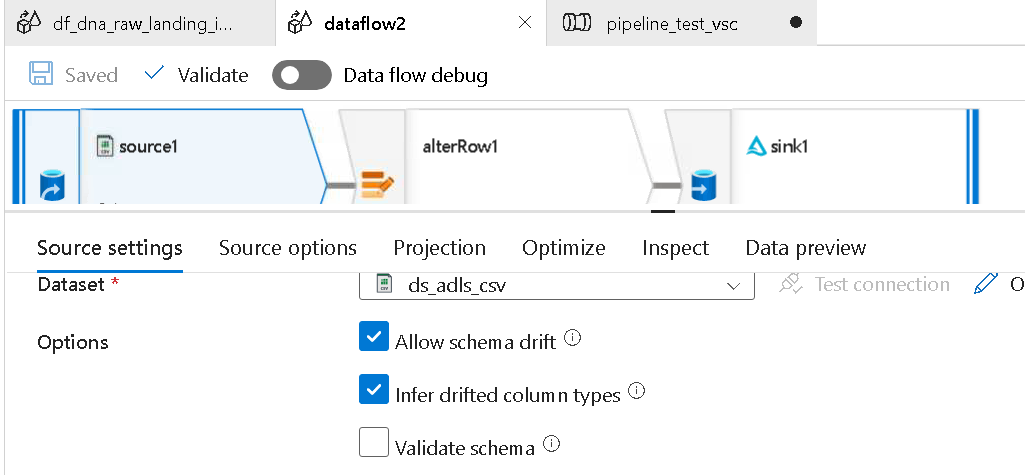Click the Saved disk icon
Viewport: 1025px width, 475px height.
coord(41,74)
